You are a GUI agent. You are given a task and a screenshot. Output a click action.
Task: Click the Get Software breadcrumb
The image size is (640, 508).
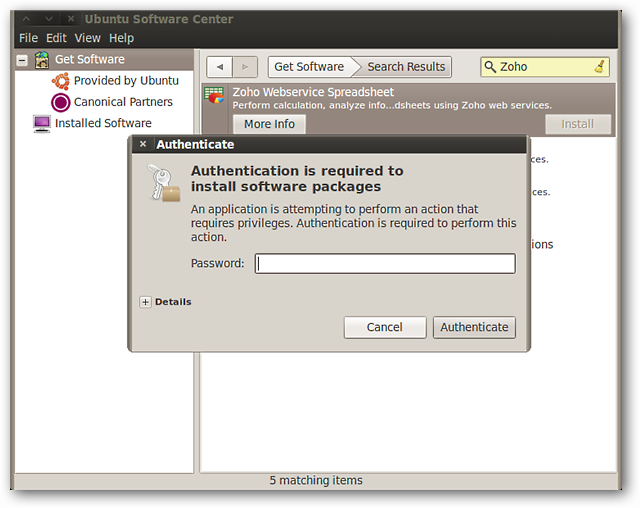[x=309, y=67]
